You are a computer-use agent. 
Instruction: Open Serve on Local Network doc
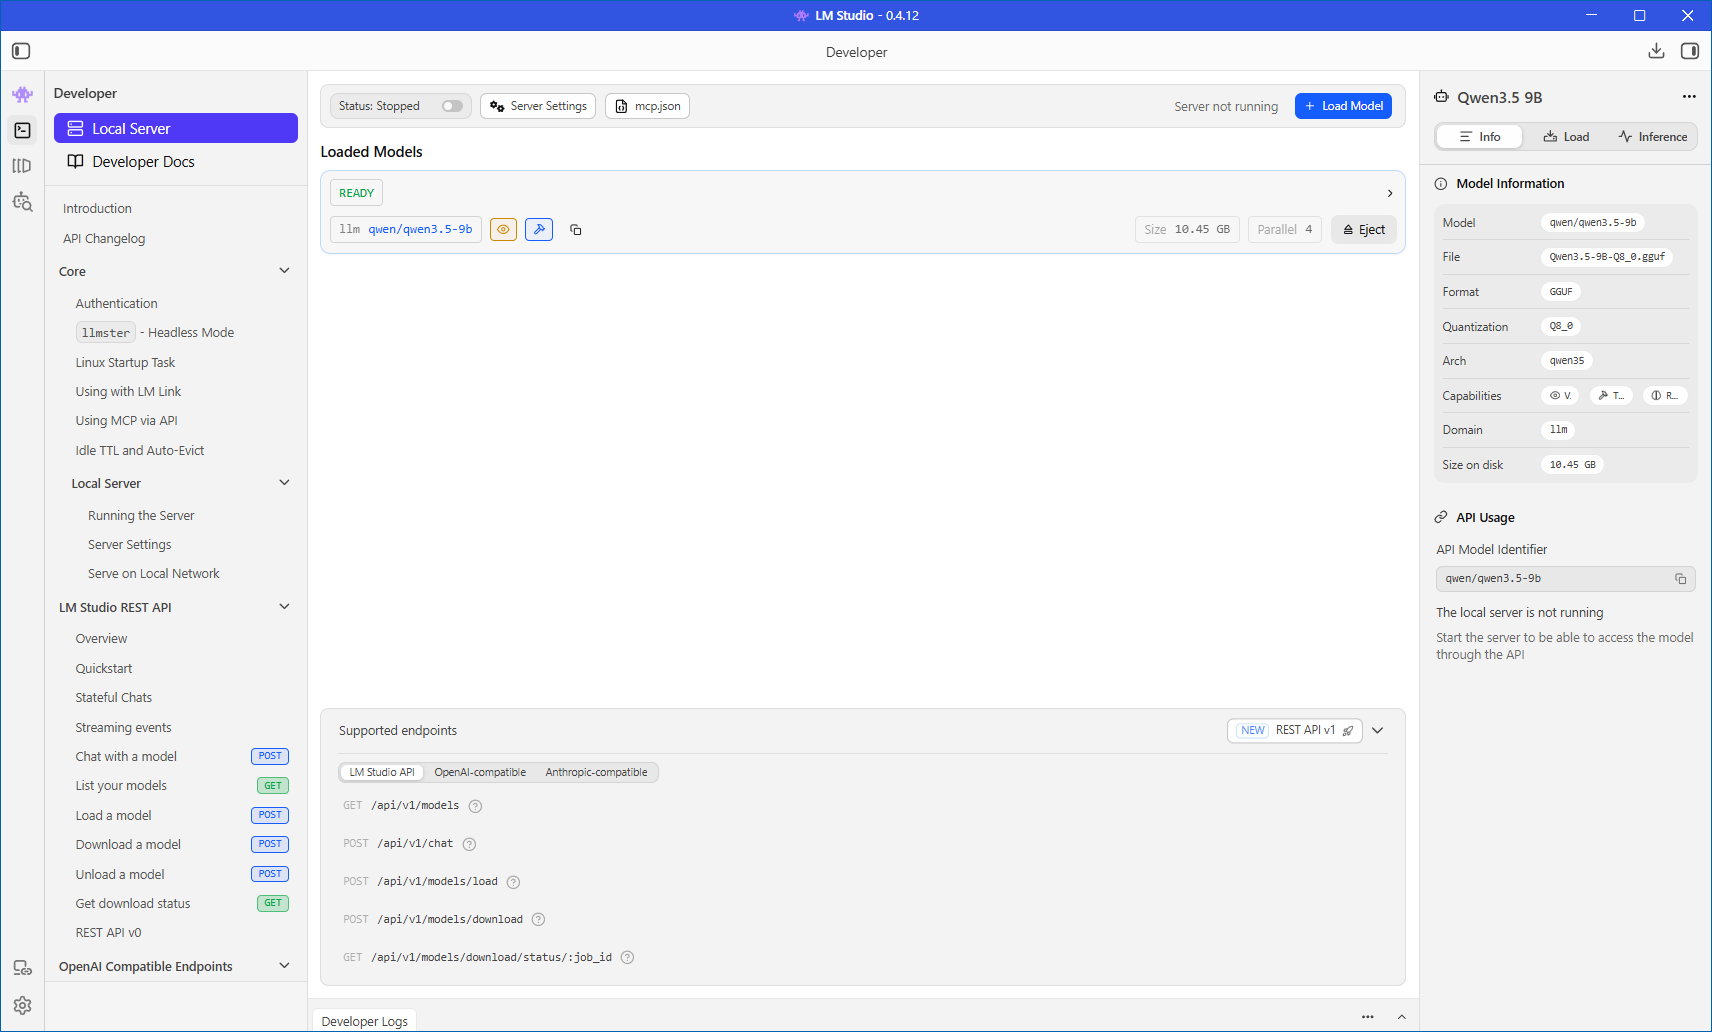[154, 574]
